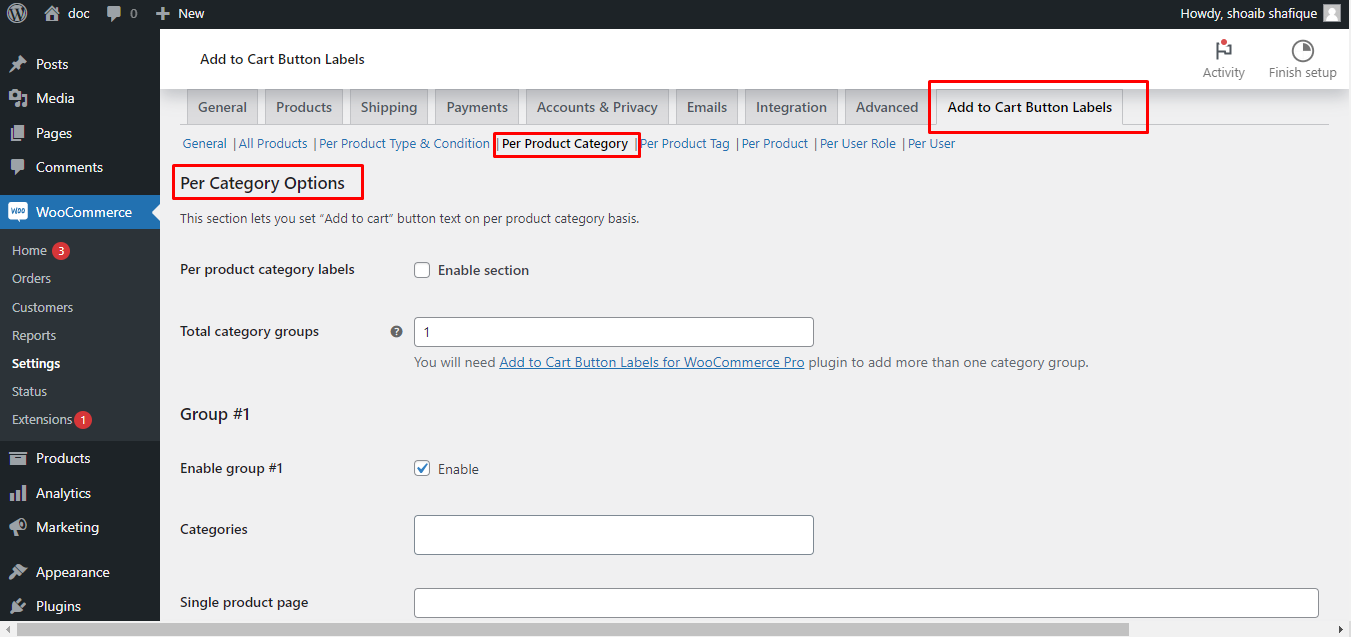This screenshot has width=1351, height=637.
Task: Click the Total category groups number field
Action: click(614, 332)
